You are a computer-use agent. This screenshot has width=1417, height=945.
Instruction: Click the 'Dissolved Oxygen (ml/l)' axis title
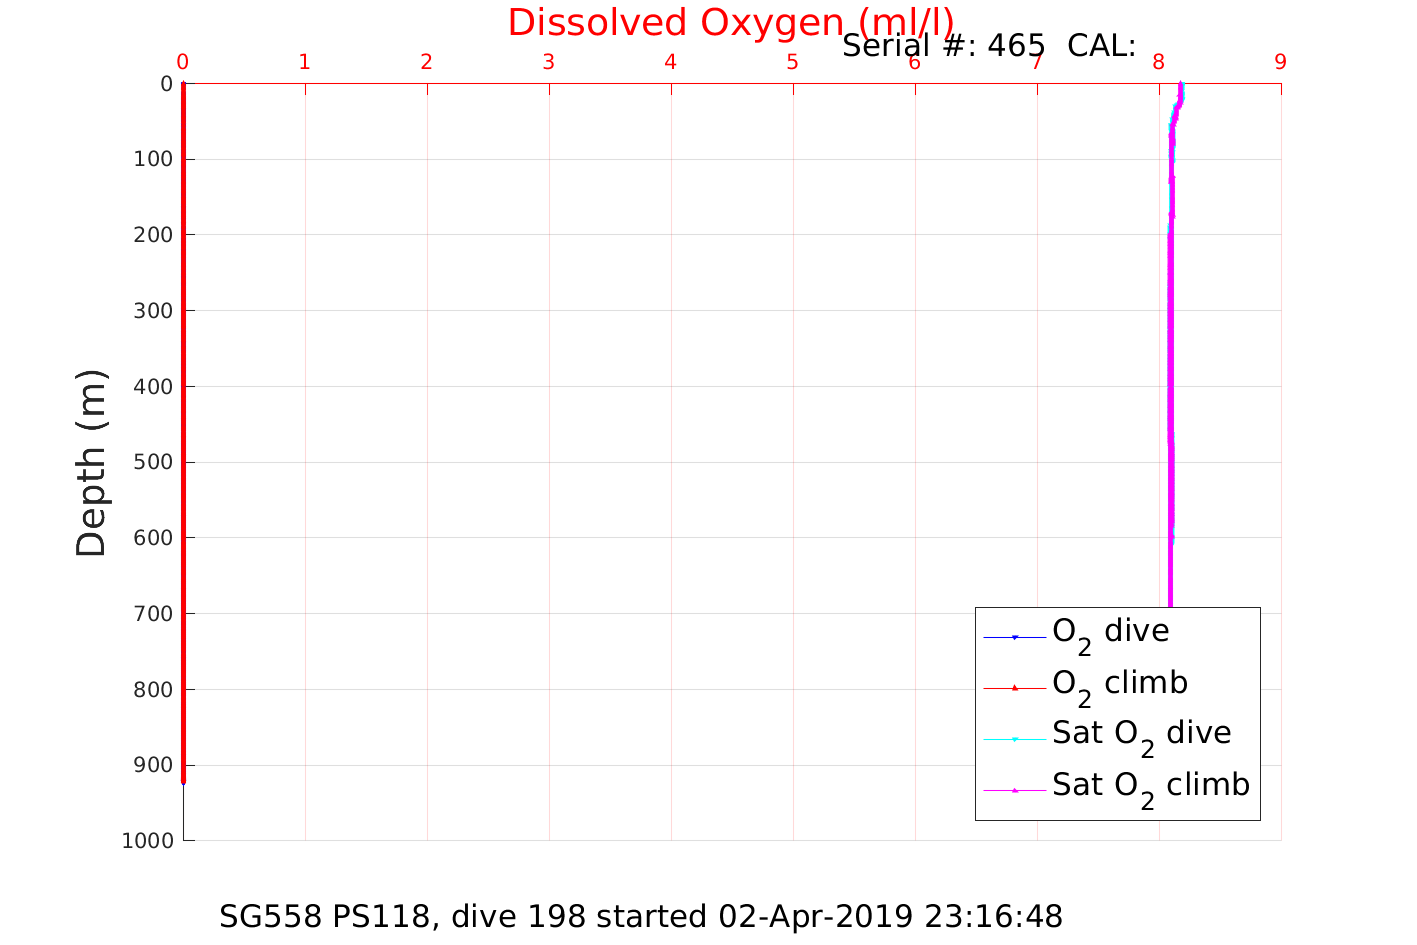(730, 22)
